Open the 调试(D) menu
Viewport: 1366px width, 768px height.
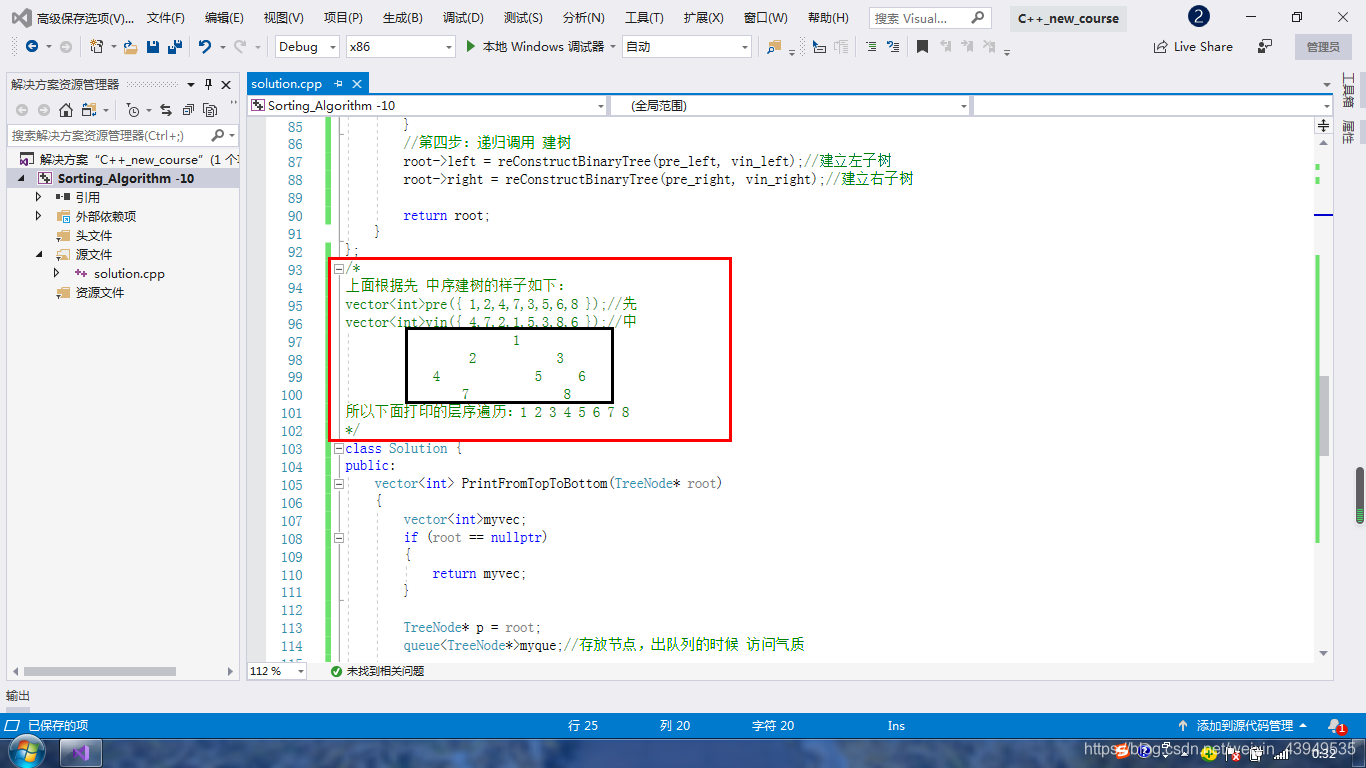tap(463, 18)
